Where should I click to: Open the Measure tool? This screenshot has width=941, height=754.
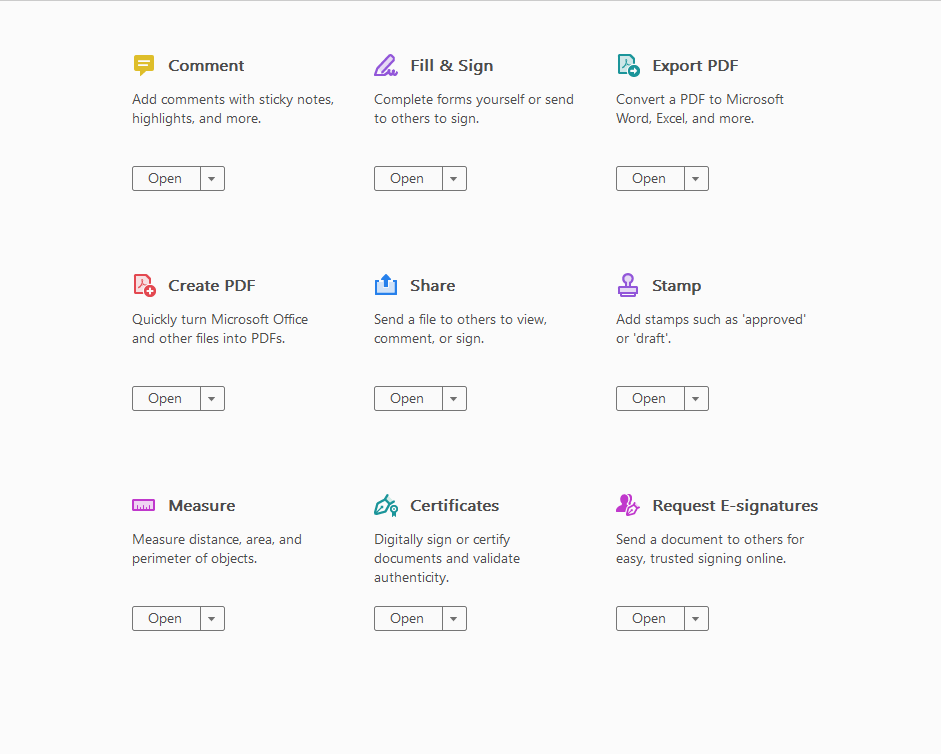[x=165, y=618]
